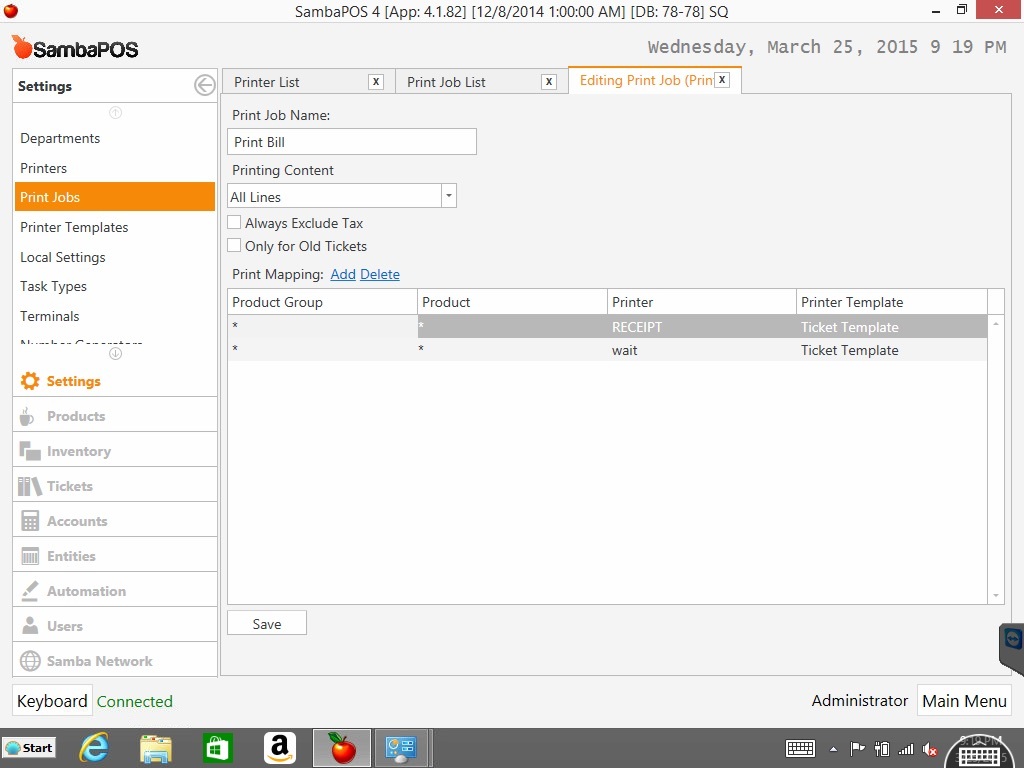Select Print Jobs in settings list
The image size is (1024, 768).
coord(114,197)
